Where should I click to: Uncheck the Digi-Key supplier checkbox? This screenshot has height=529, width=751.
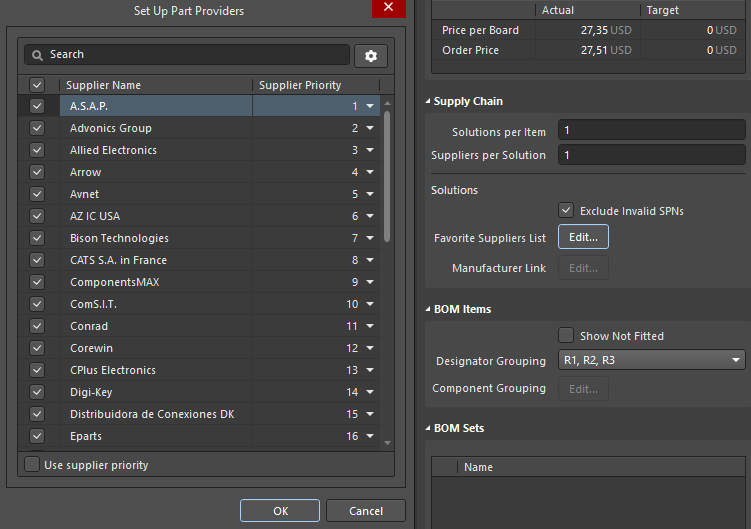tap(37, 392)
